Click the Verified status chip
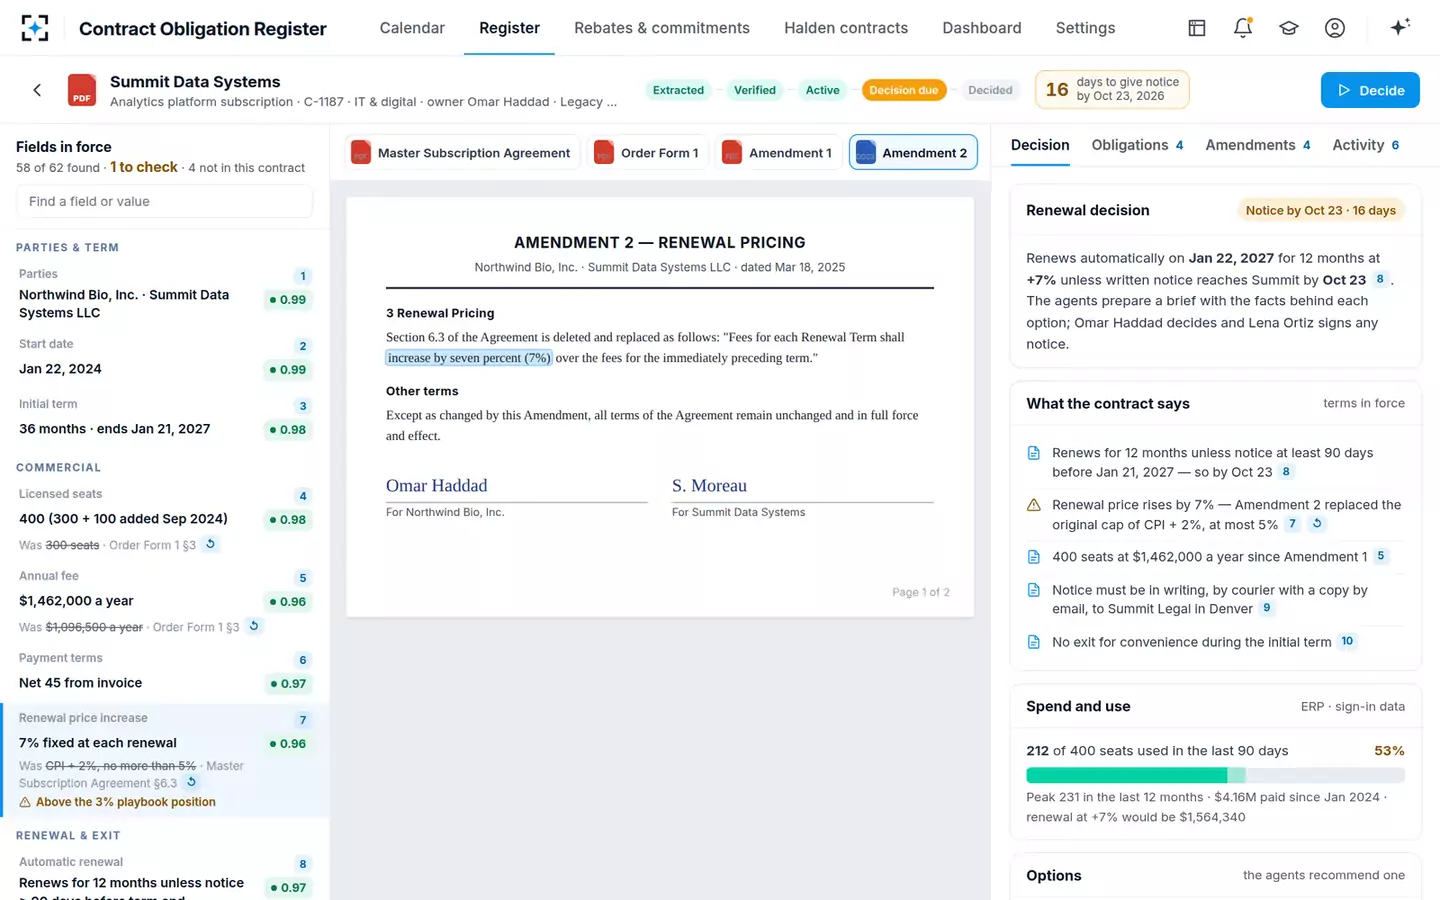Screen dimensions: 1440x900 [755, 90]
